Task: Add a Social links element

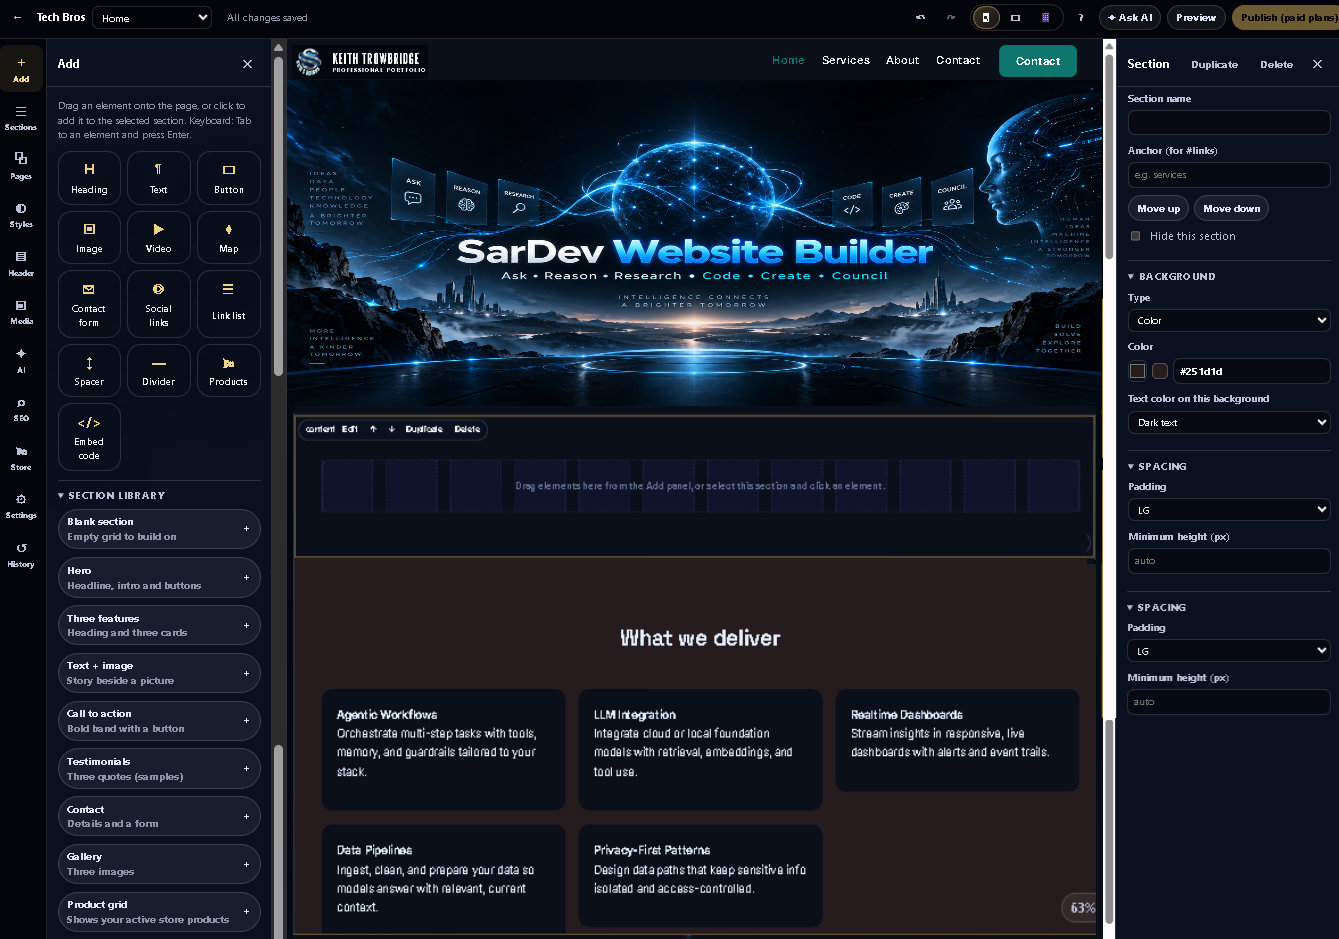Action: tap(159, 304)
